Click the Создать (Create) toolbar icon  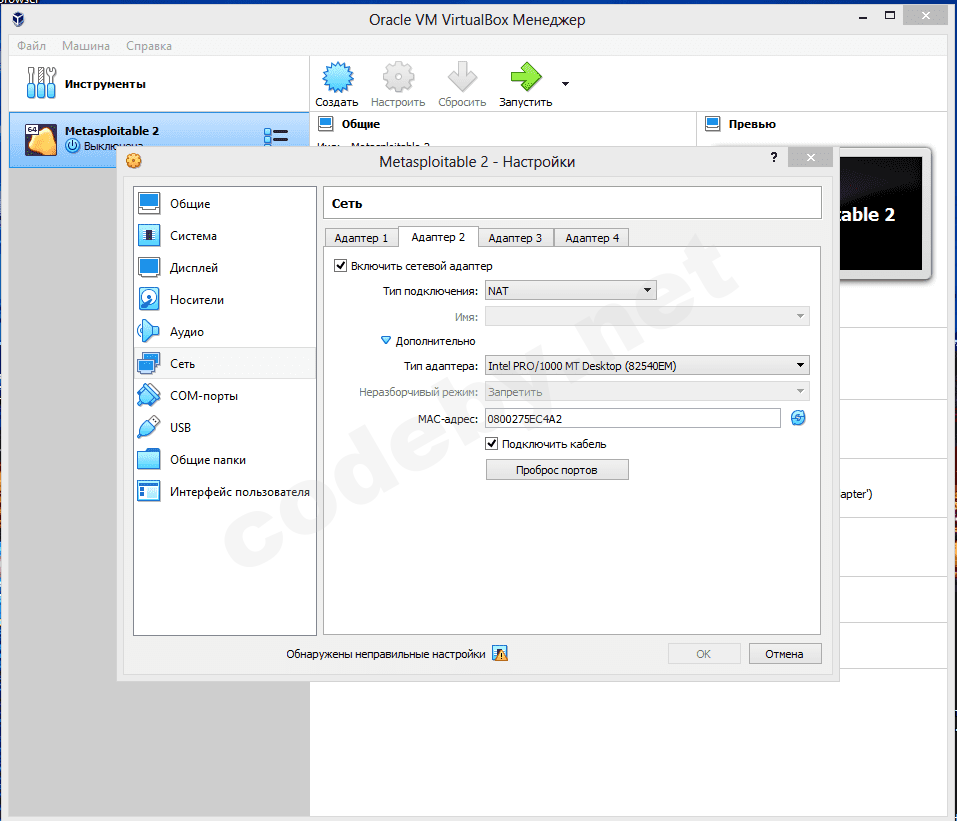(336, 79)
